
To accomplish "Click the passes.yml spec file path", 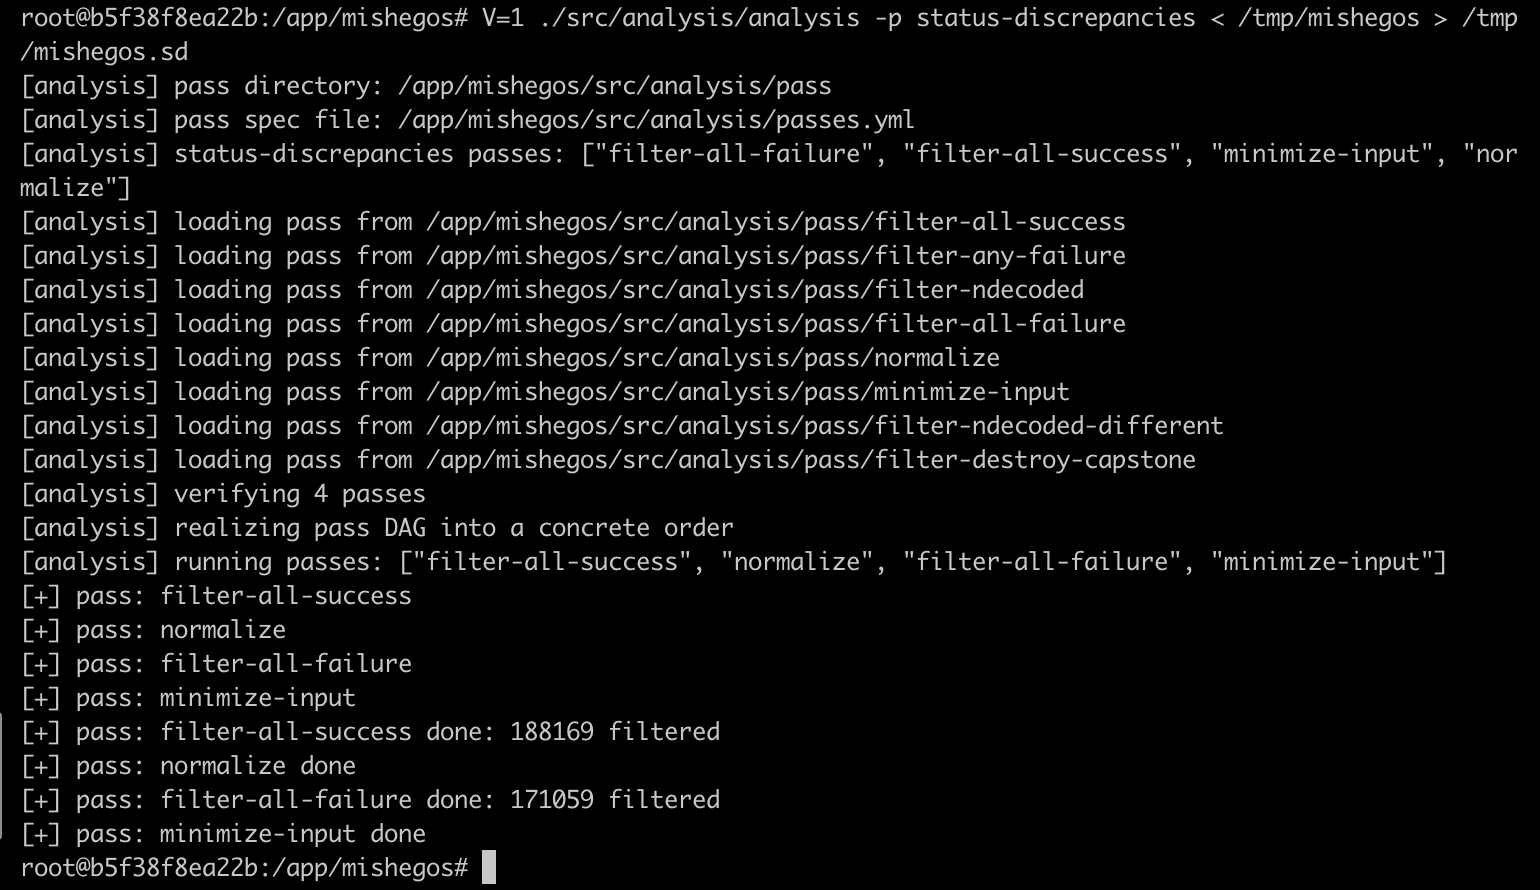I will pyautogui.click(x=655, y=120).
